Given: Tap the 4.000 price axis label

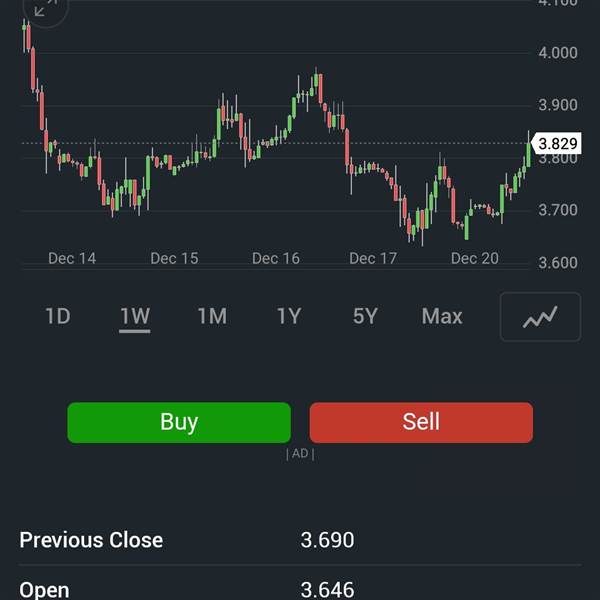Looking at the screenshot, I should point(558,53).
